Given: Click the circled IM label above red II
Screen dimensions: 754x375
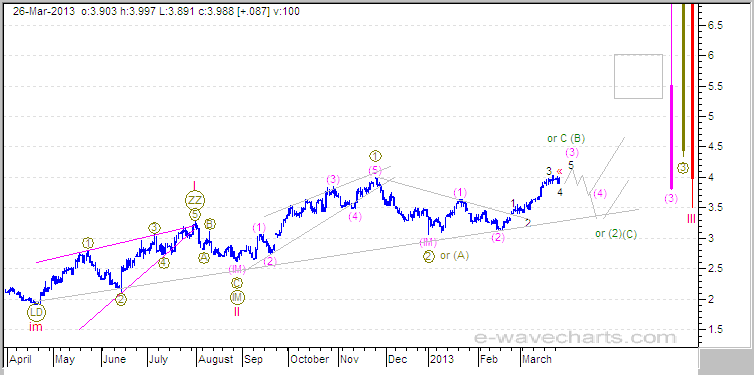Looking at the screenshot, I should pyautogui.click(x=237, y=298).
